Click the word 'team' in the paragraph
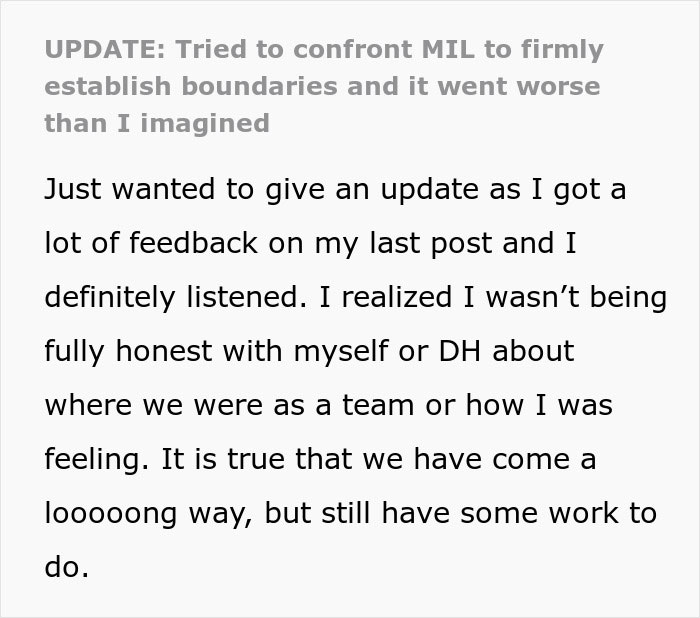The height and width of the screenshot is (618, 700). pos(378,405)
